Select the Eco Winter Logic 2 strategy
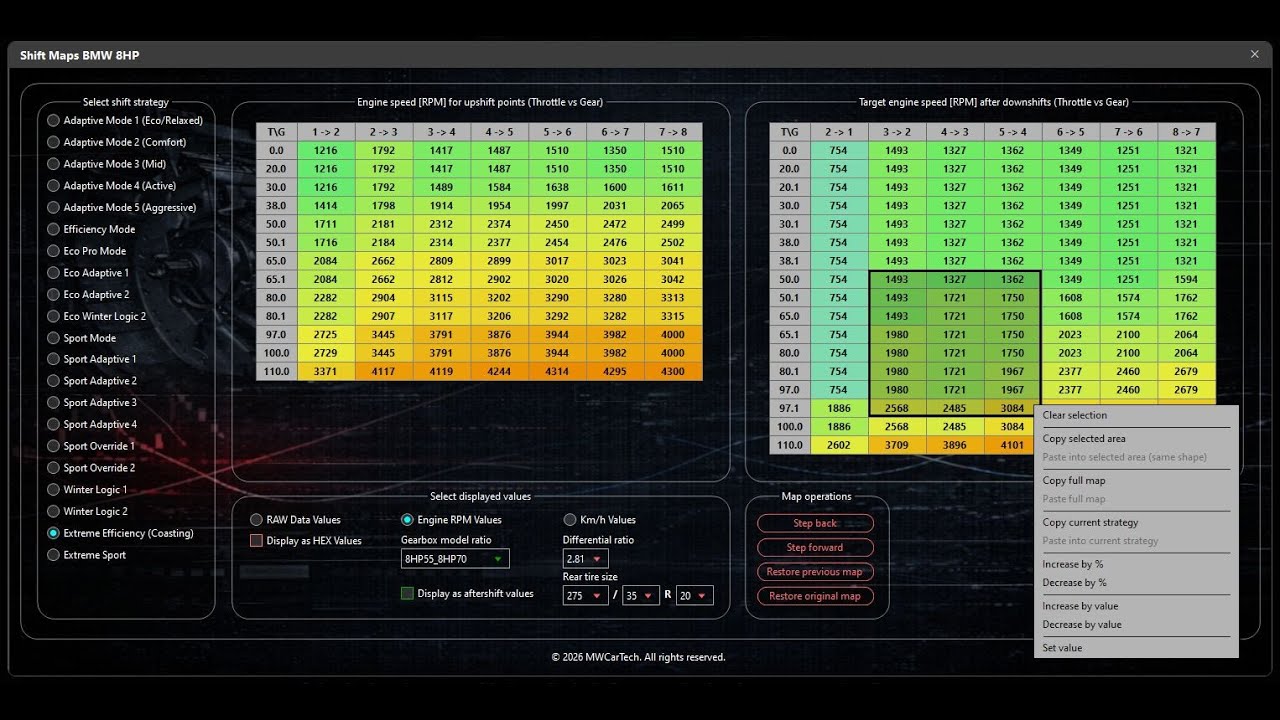The height and width of the screenshot is (720, 1280). pyautogui.click(x=96, y=316)
